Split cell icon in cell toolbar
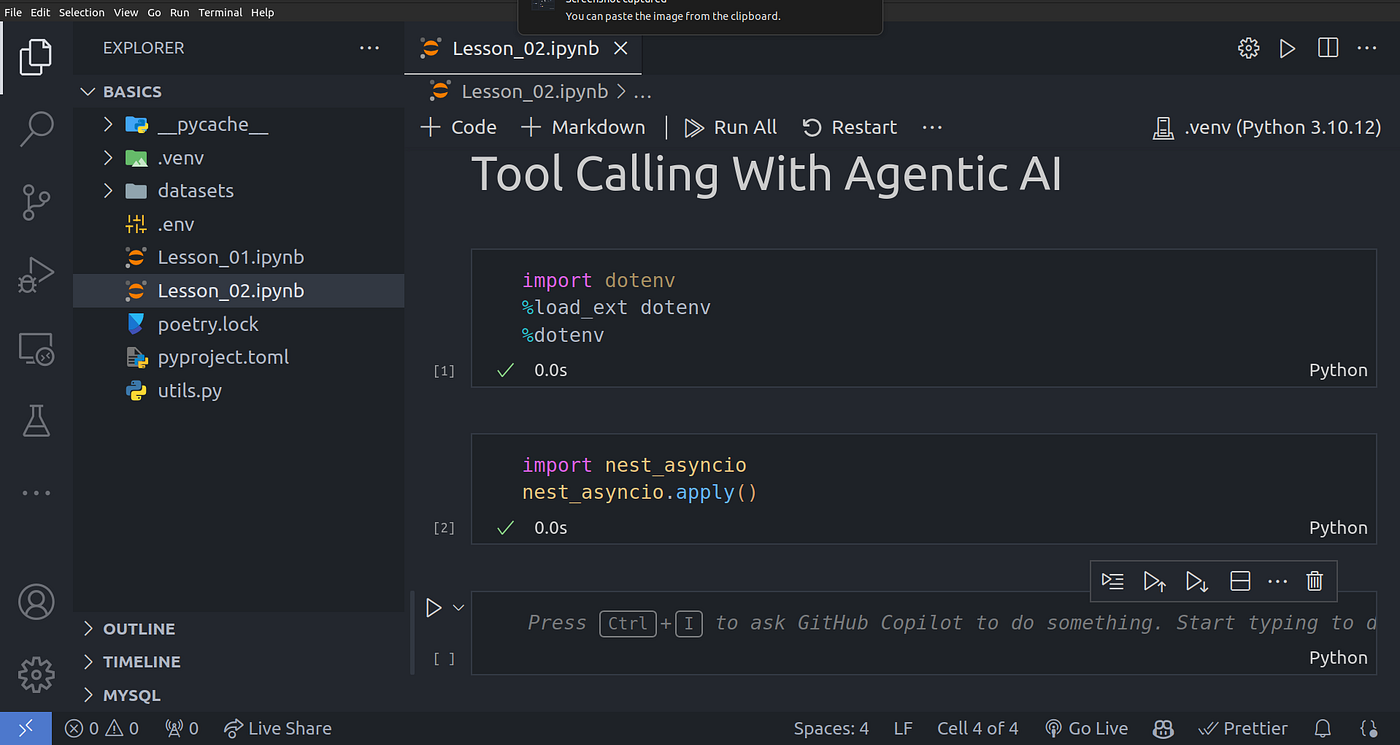 [1240, 581]
